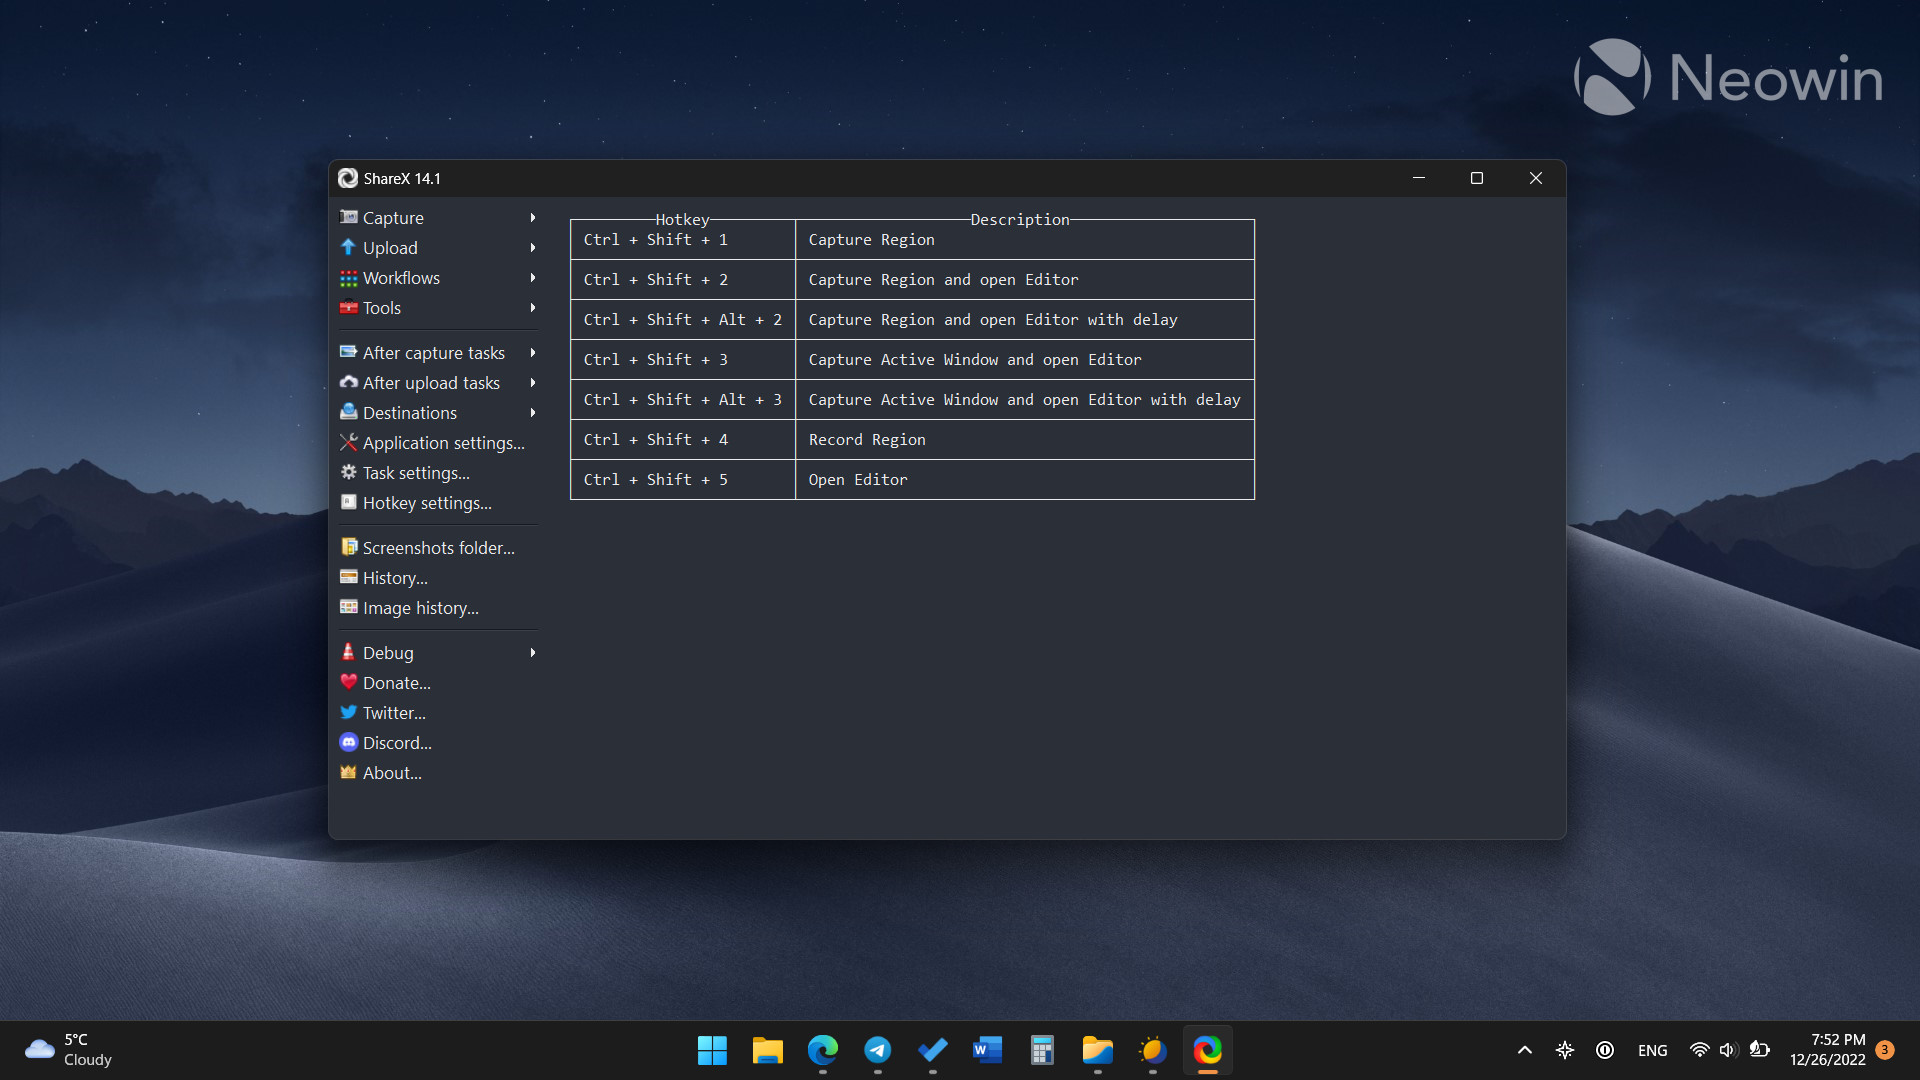
Task: Click the Debug cone icon
Action: [x=348, y=652]
